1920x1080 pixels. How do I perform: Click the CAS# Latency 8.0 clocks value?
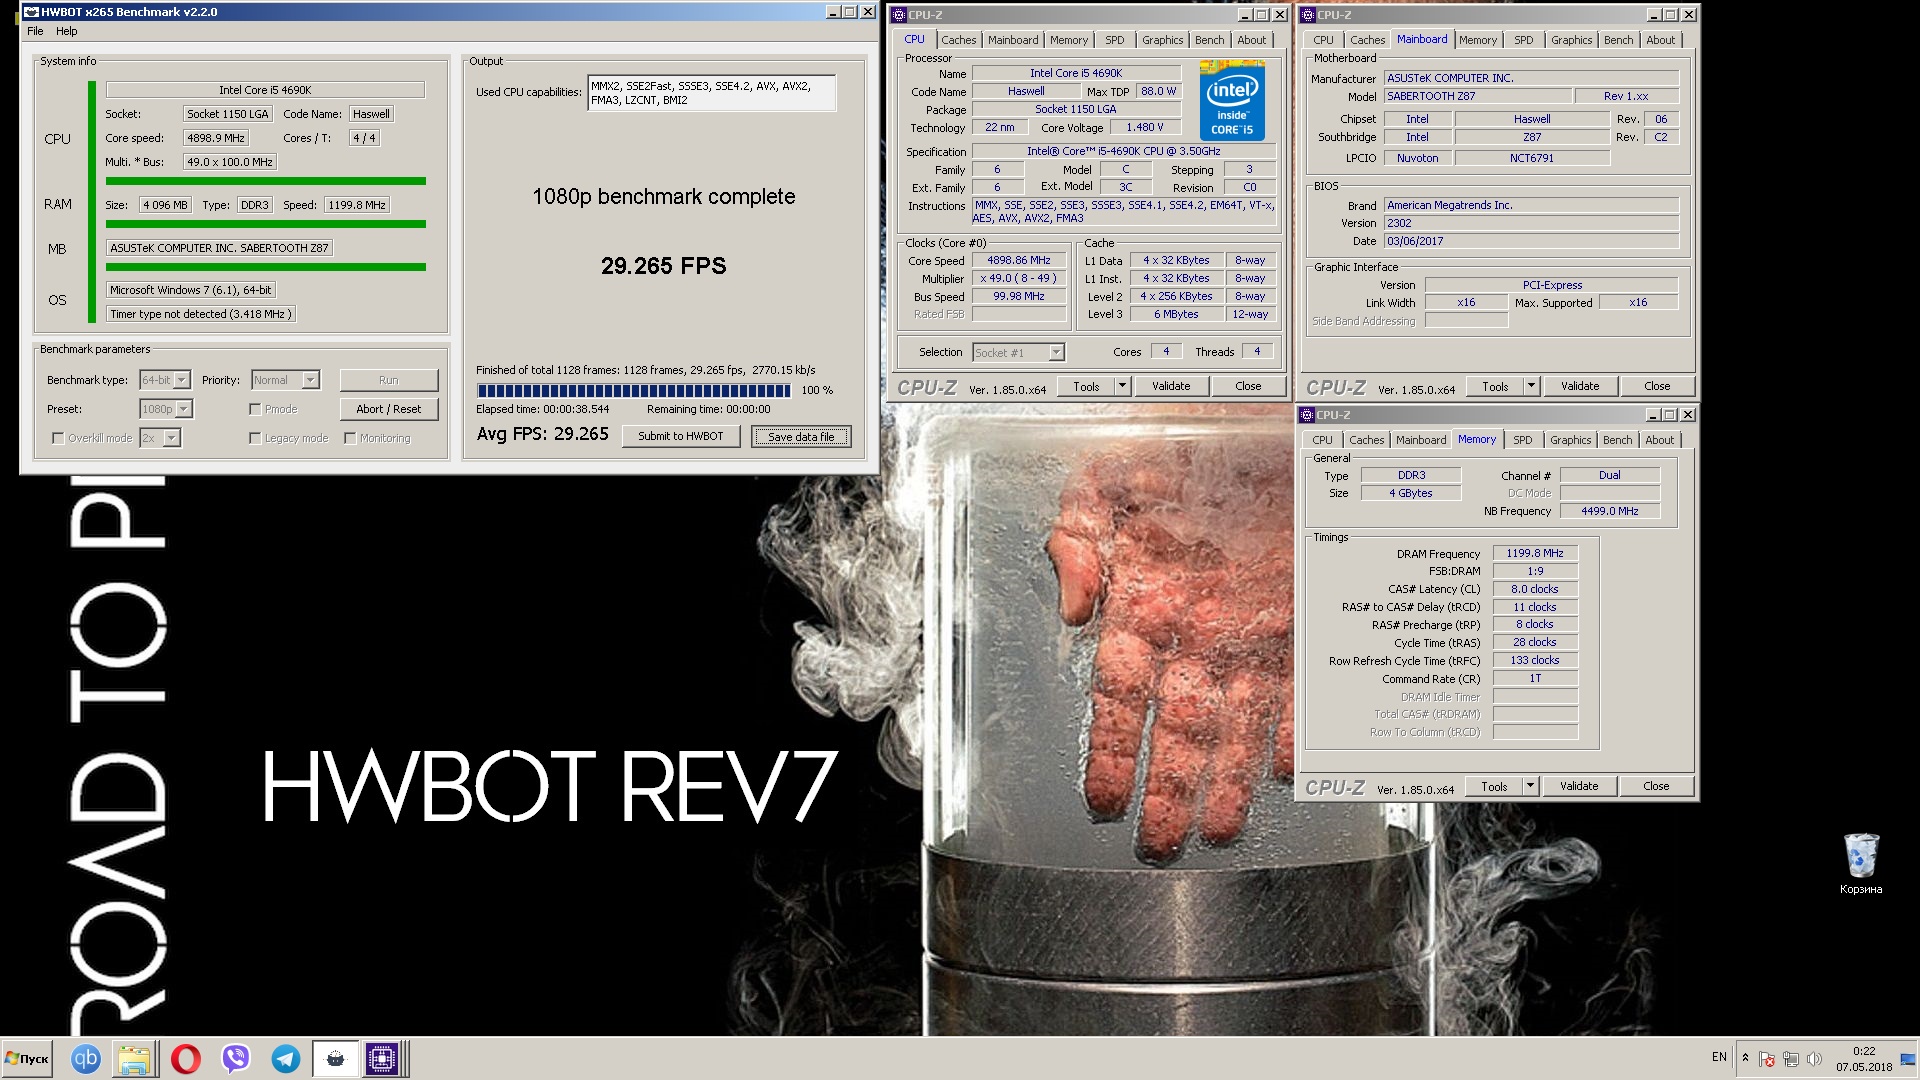(x=1535, y=589)
